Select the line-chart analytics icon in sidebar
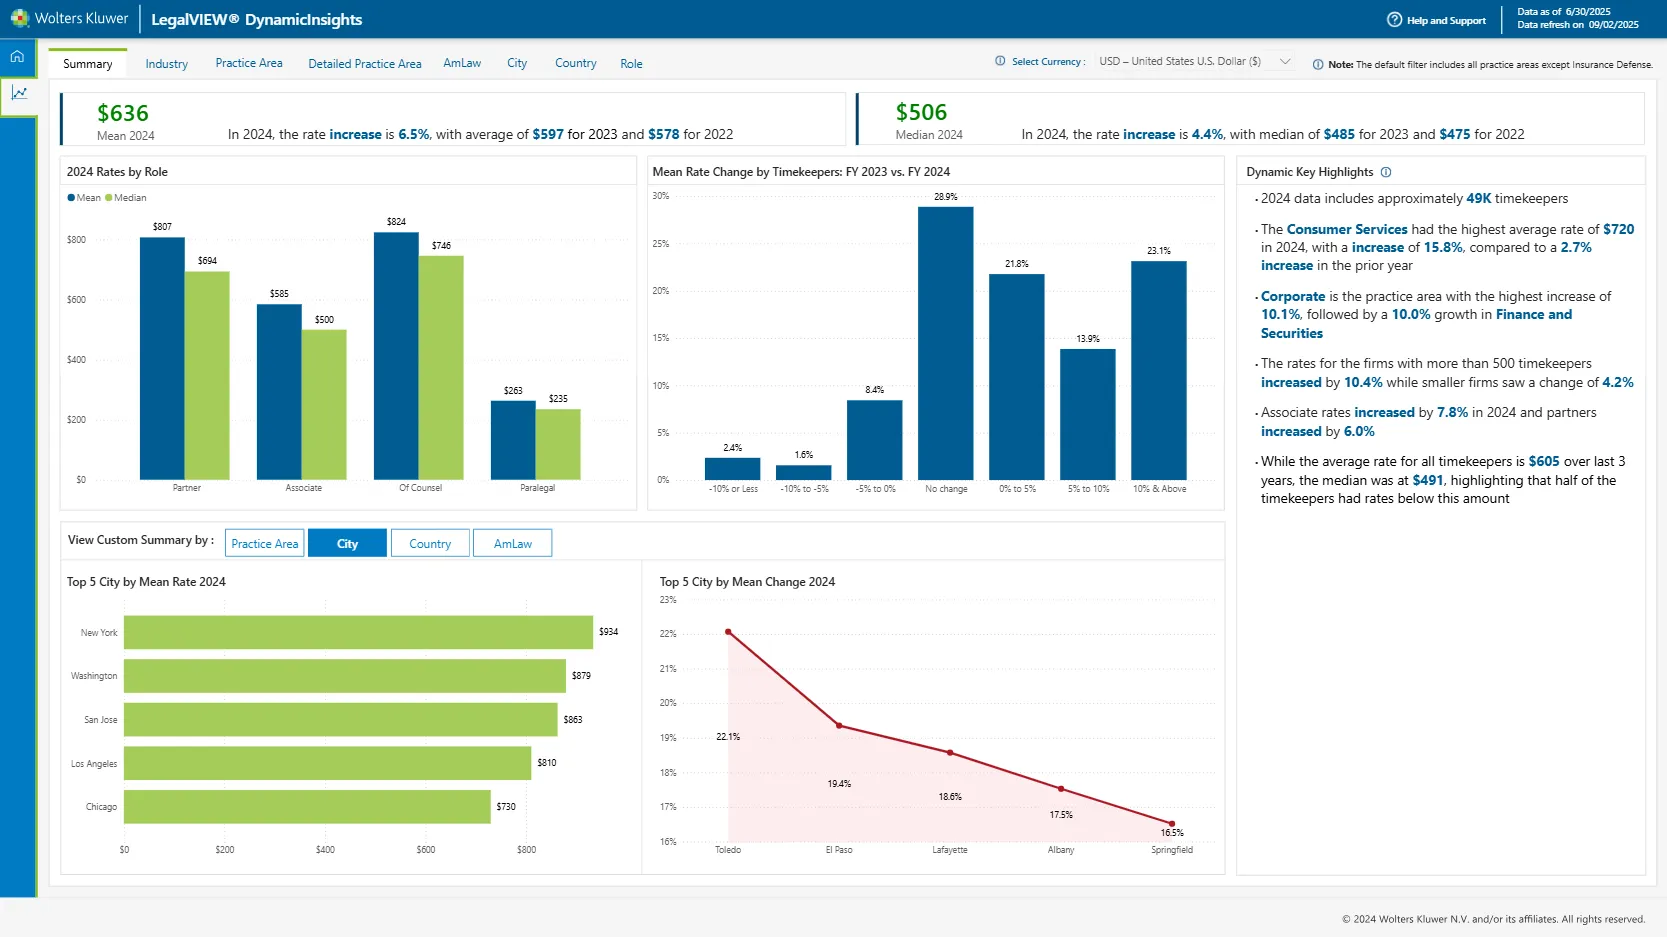1667x937 pixels. pos(19,92)
